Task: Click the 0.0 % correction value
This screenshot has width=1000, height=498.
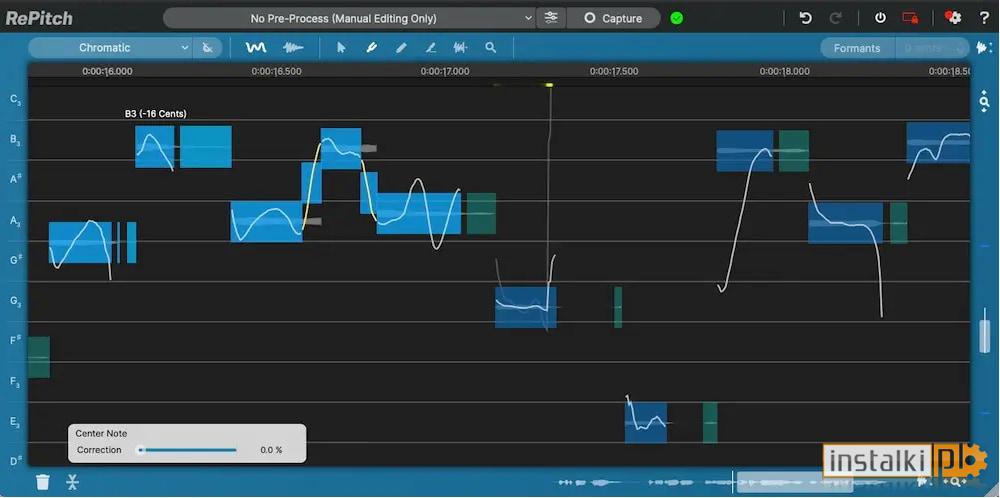Action: point(270,450)
